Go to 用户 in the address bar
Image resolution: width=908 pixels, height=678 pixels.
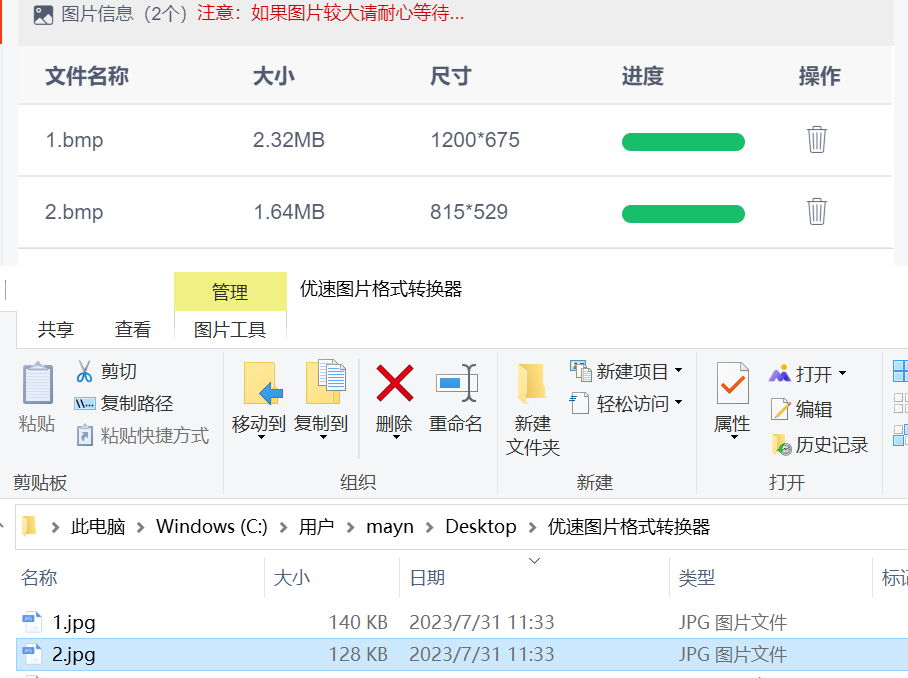(x=316, y=526)
